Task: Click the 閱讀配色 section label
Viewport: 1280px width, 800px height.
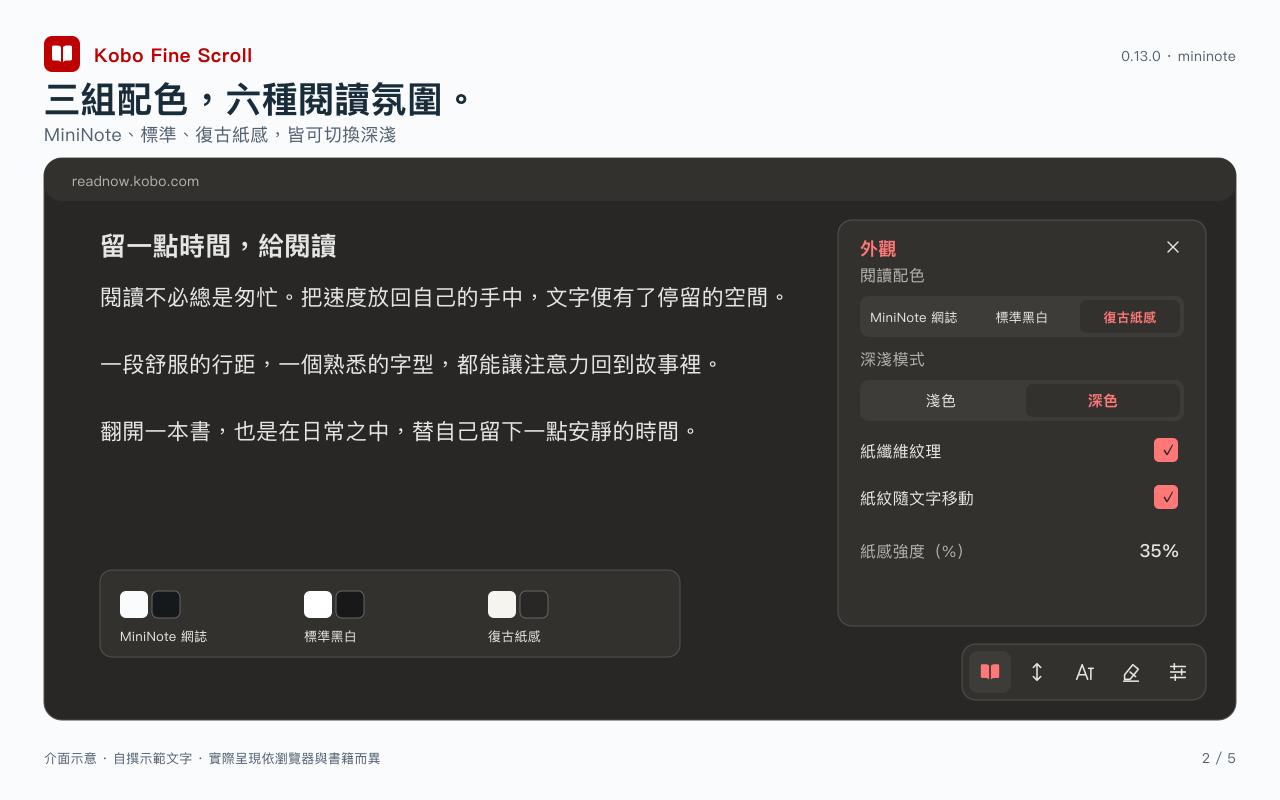Action: tap(892, 275)
